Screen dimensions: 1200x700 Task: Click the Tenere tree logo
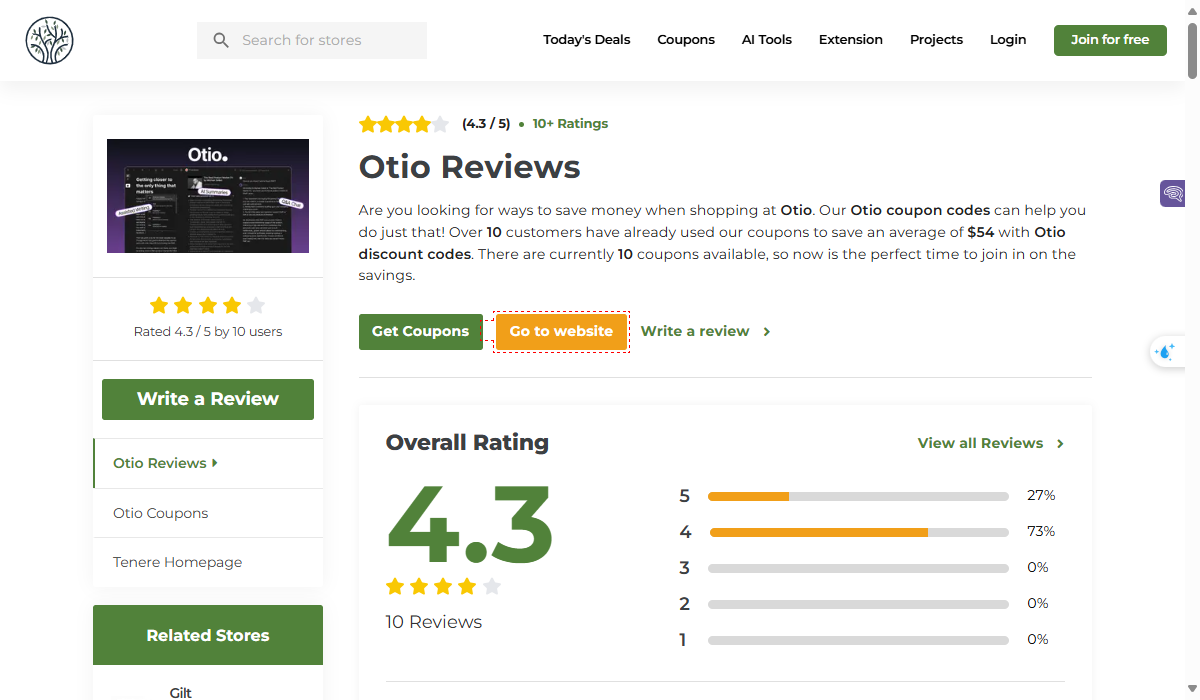pos(50,41)
